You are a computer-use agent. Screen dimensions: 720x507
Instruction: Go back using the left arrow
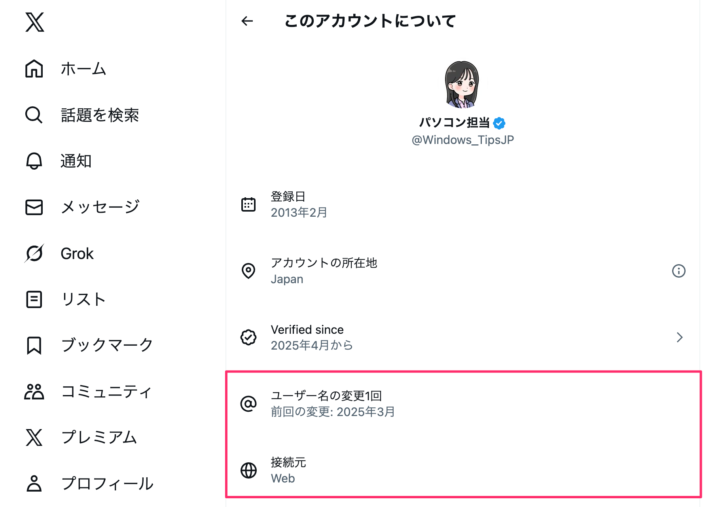click(x=247, y=21)
